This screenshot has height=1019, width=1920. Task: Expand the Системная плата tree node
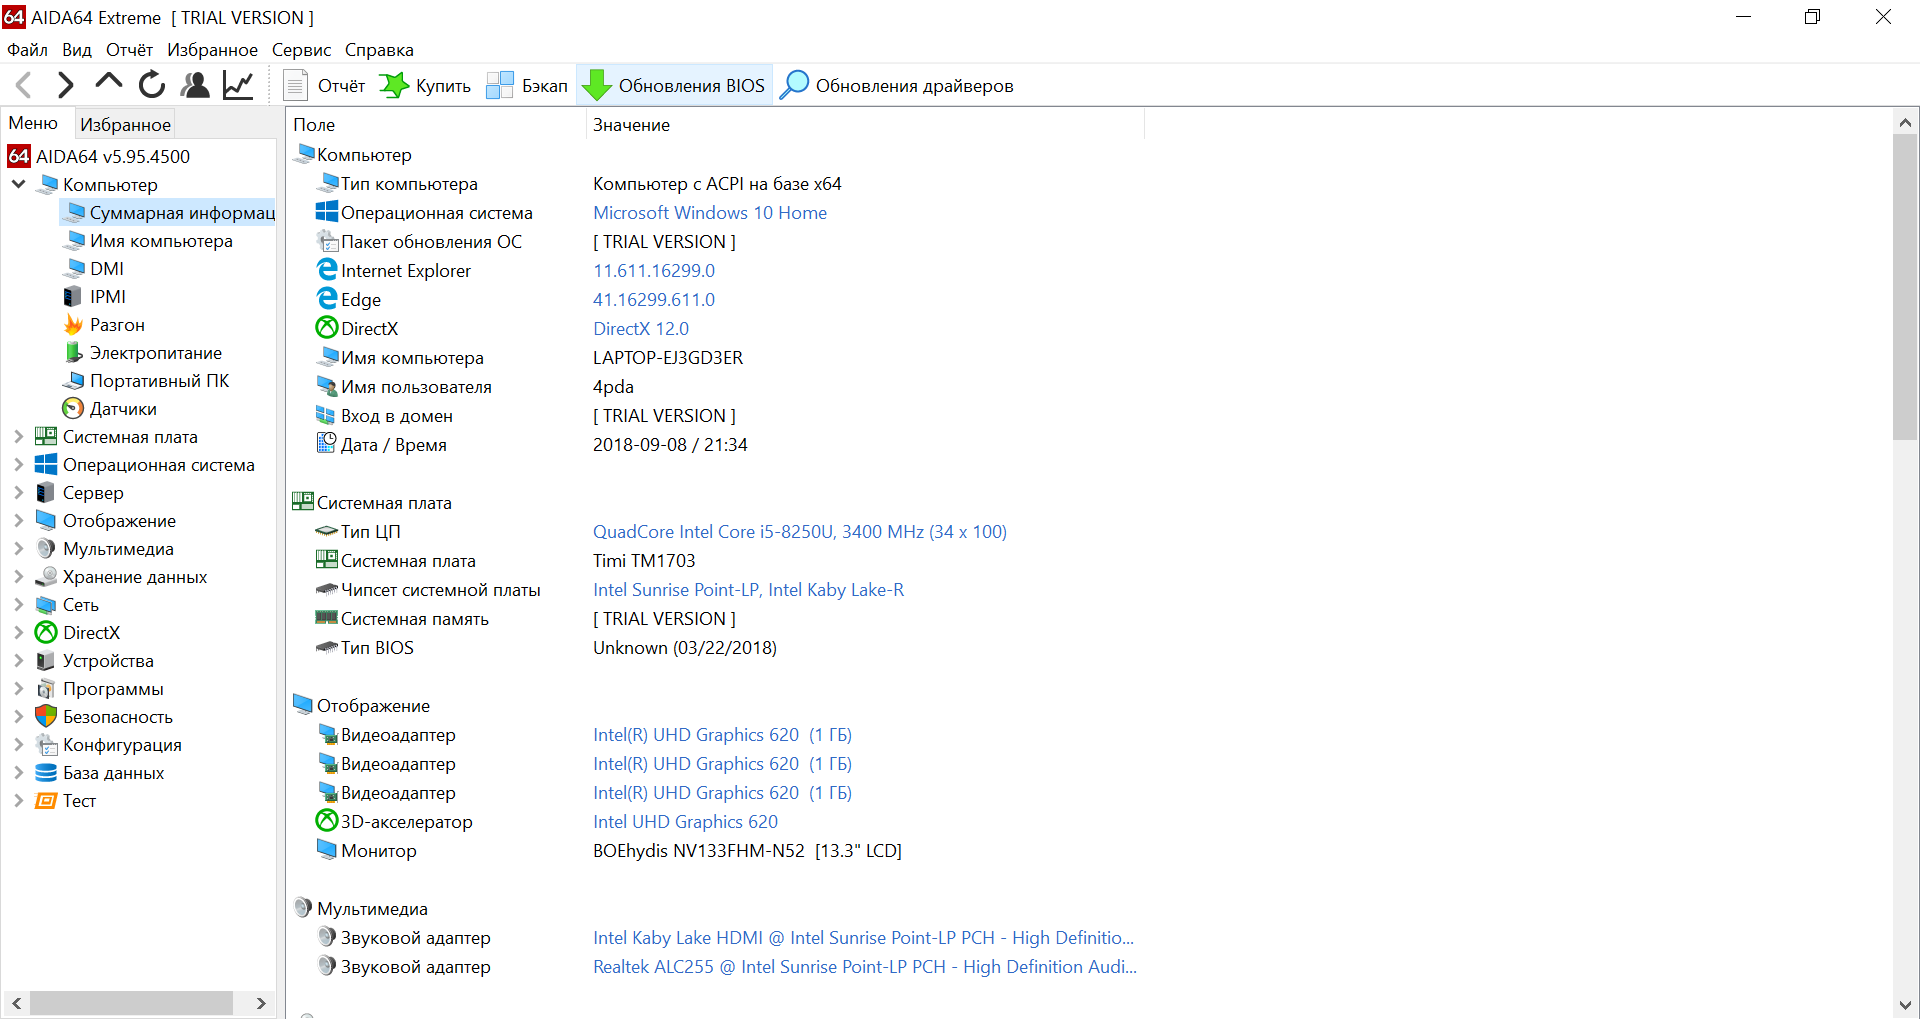click(x=19, y=437)
